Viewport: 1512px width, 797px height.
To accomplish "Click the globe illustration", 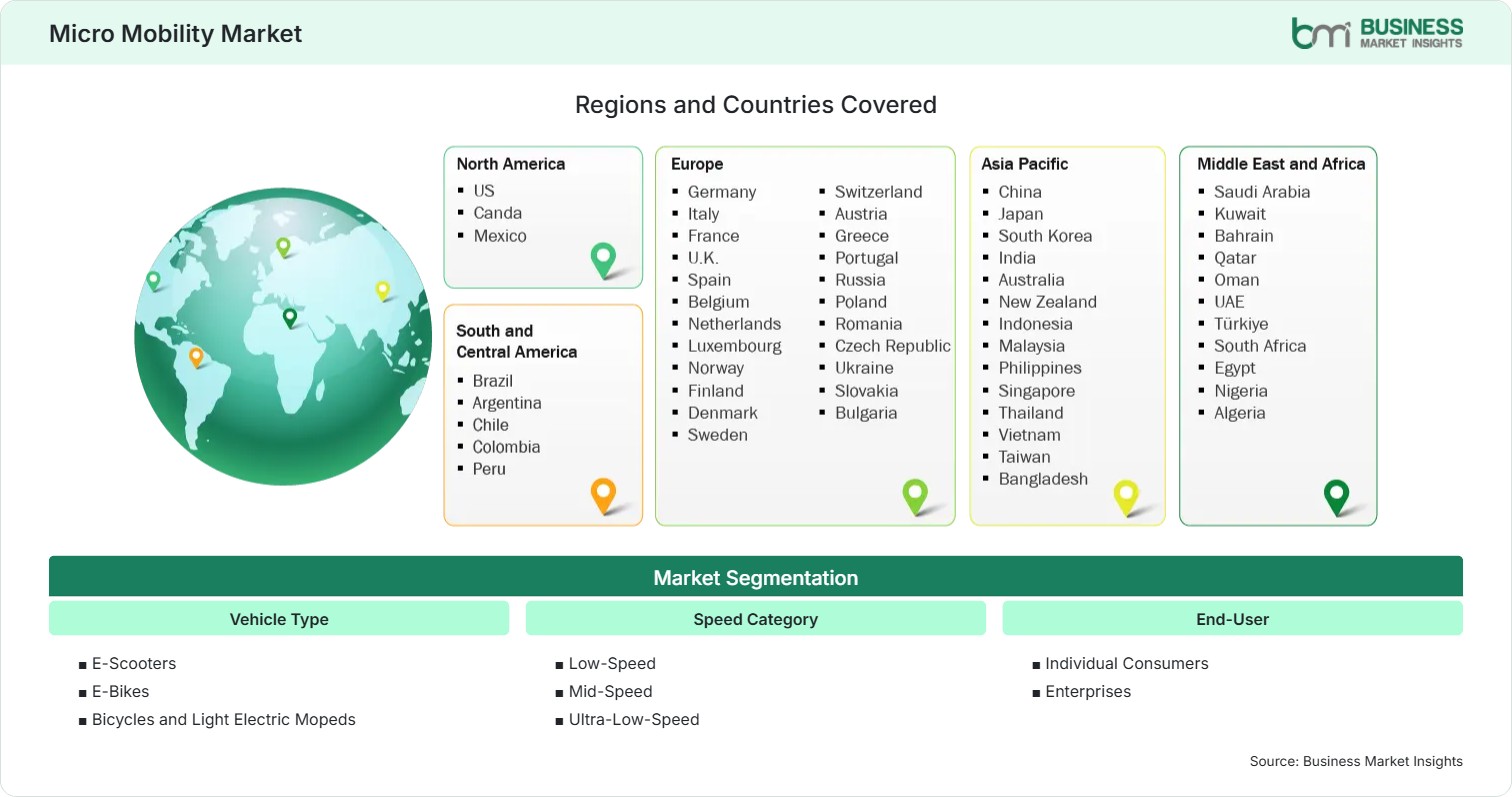I will click(282, 336).
